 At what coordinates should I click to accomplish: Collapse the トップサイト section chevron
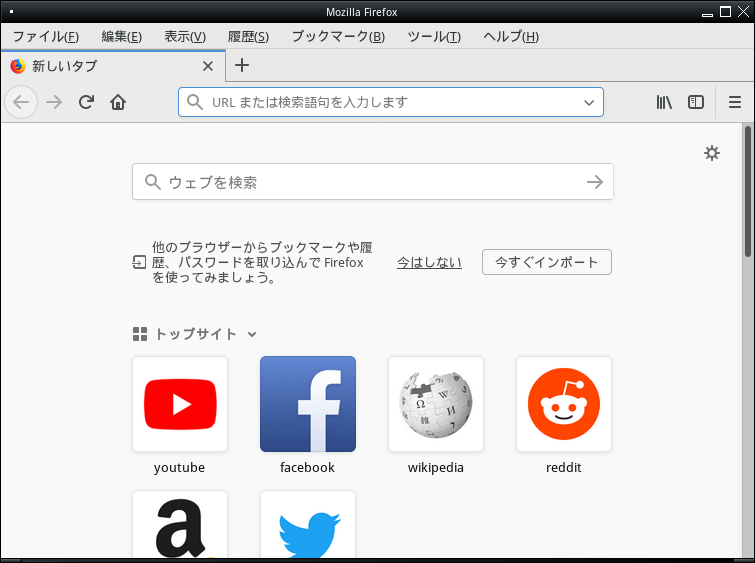pos(252,334)
